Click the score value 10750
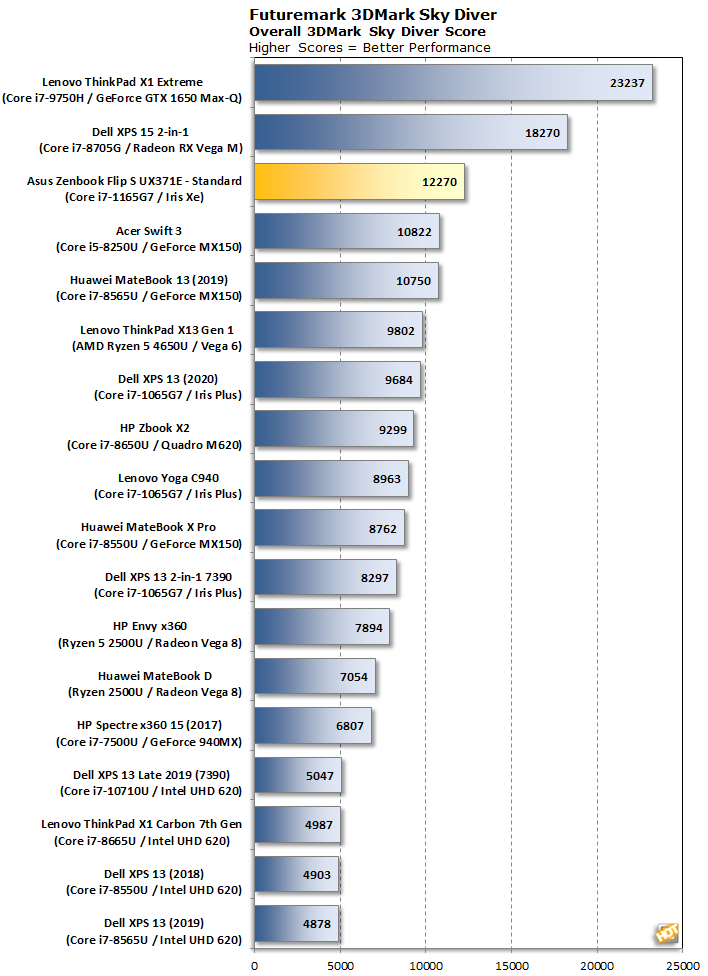The width and height of the screenshot is (708, 976). (x=413, y=281)
